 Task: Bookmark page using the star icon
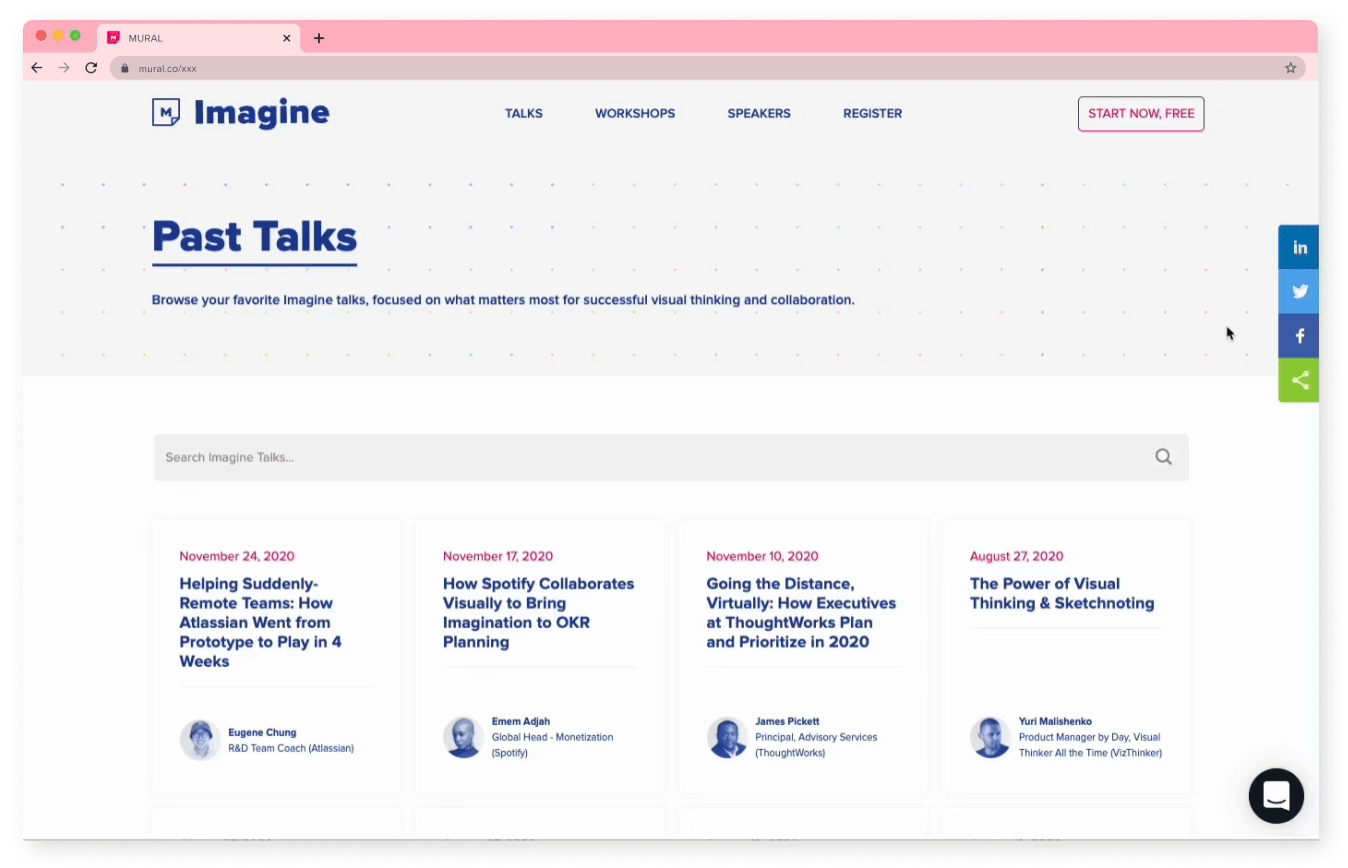pos(1290,68)
